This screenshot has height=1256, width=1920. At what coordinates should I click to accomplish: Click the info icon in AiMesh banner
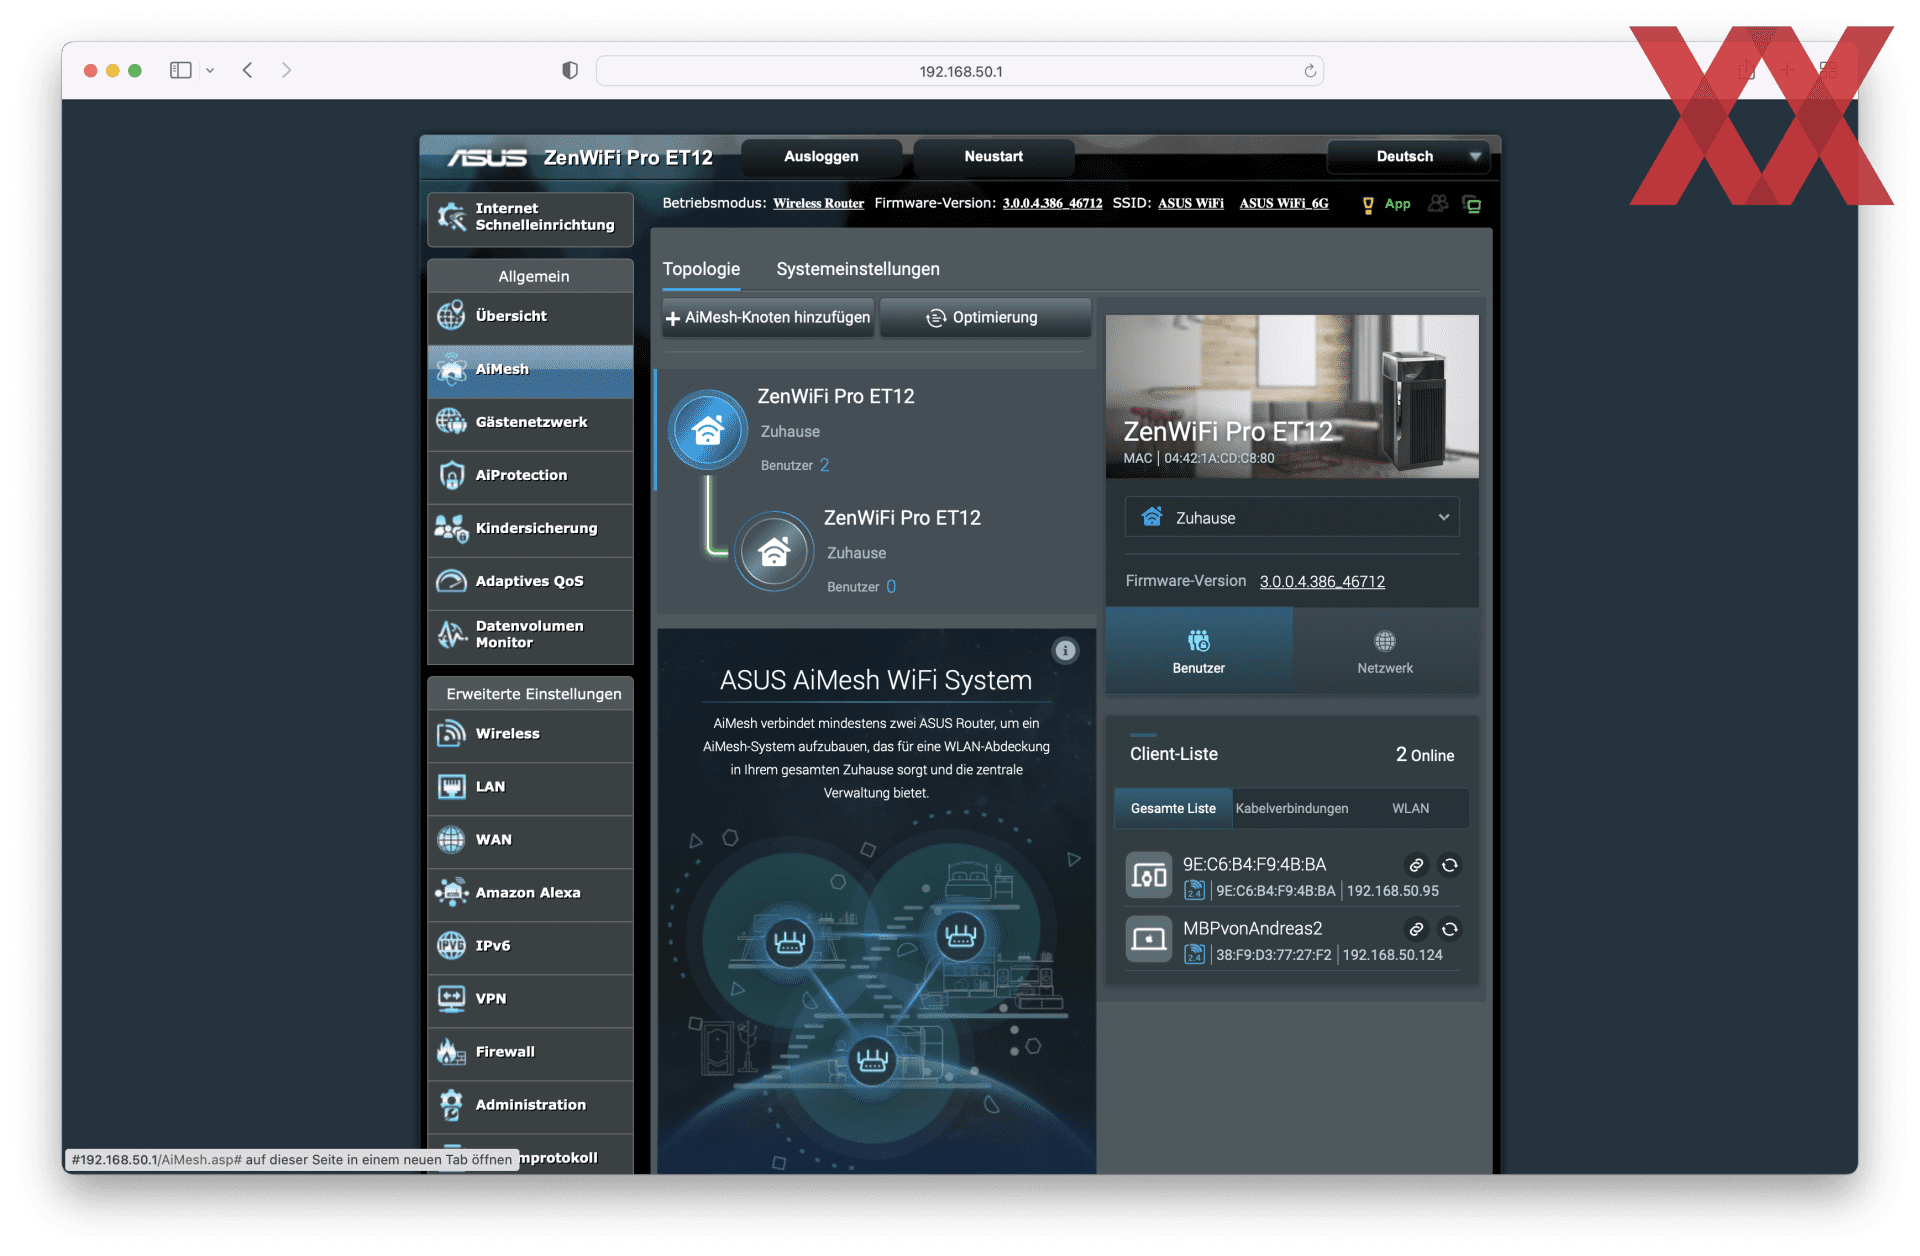click(x=1065, y=651)
